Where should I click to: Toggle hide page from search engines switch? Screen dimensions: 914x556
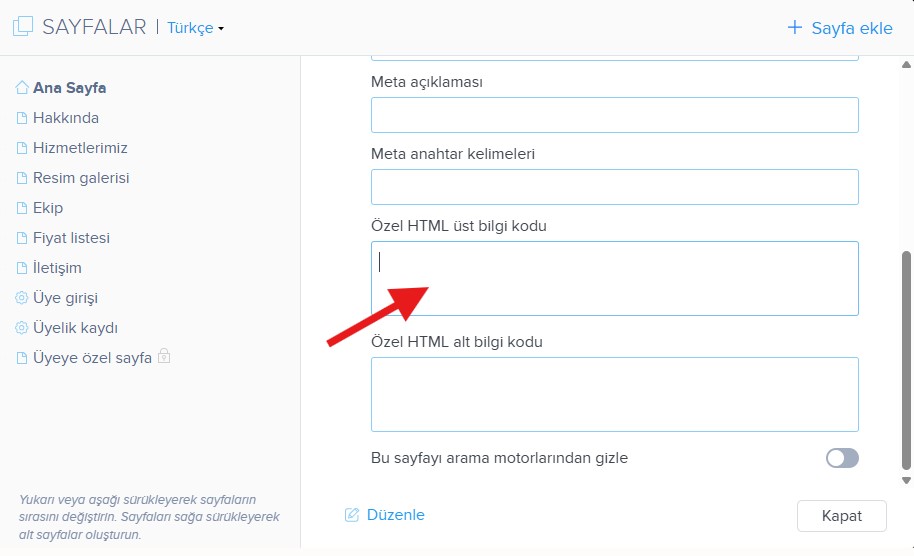842,458
